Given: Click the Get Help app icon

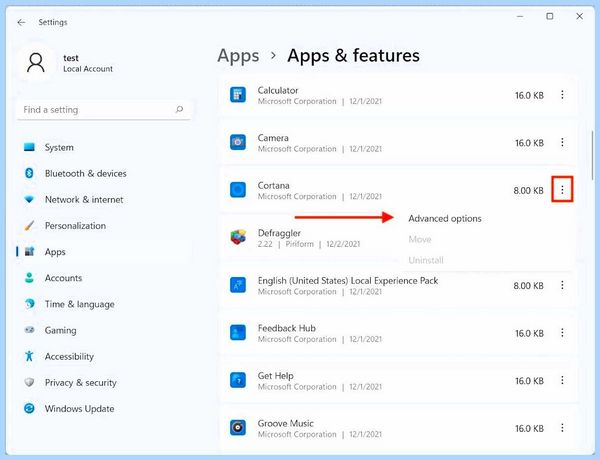Looking at the screenshot, I should [x=238, y=380].
